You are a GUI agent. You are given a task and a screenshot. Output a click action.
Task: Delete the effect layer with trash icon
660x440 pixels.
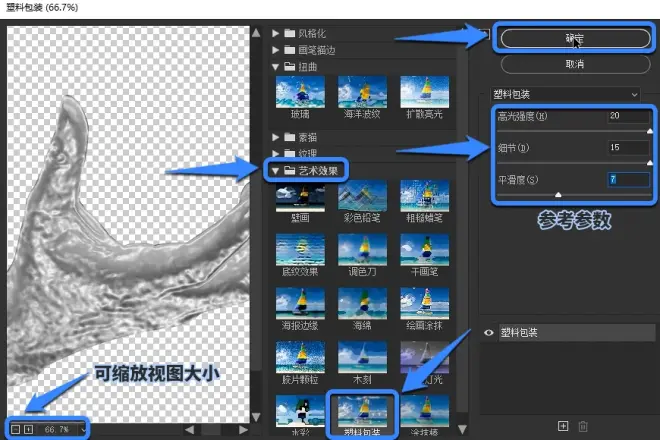[x=583, y=426]
